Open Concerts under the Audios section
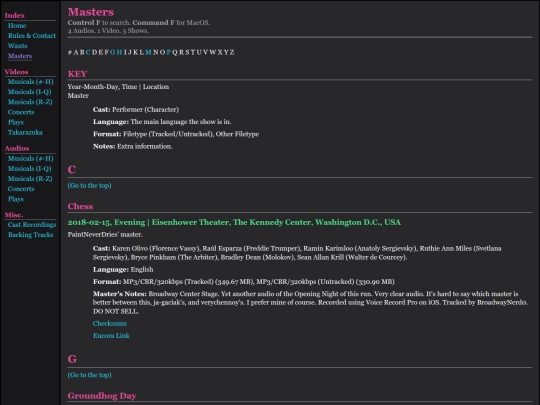The image size is (540, 405). click(x=21, y=189)
